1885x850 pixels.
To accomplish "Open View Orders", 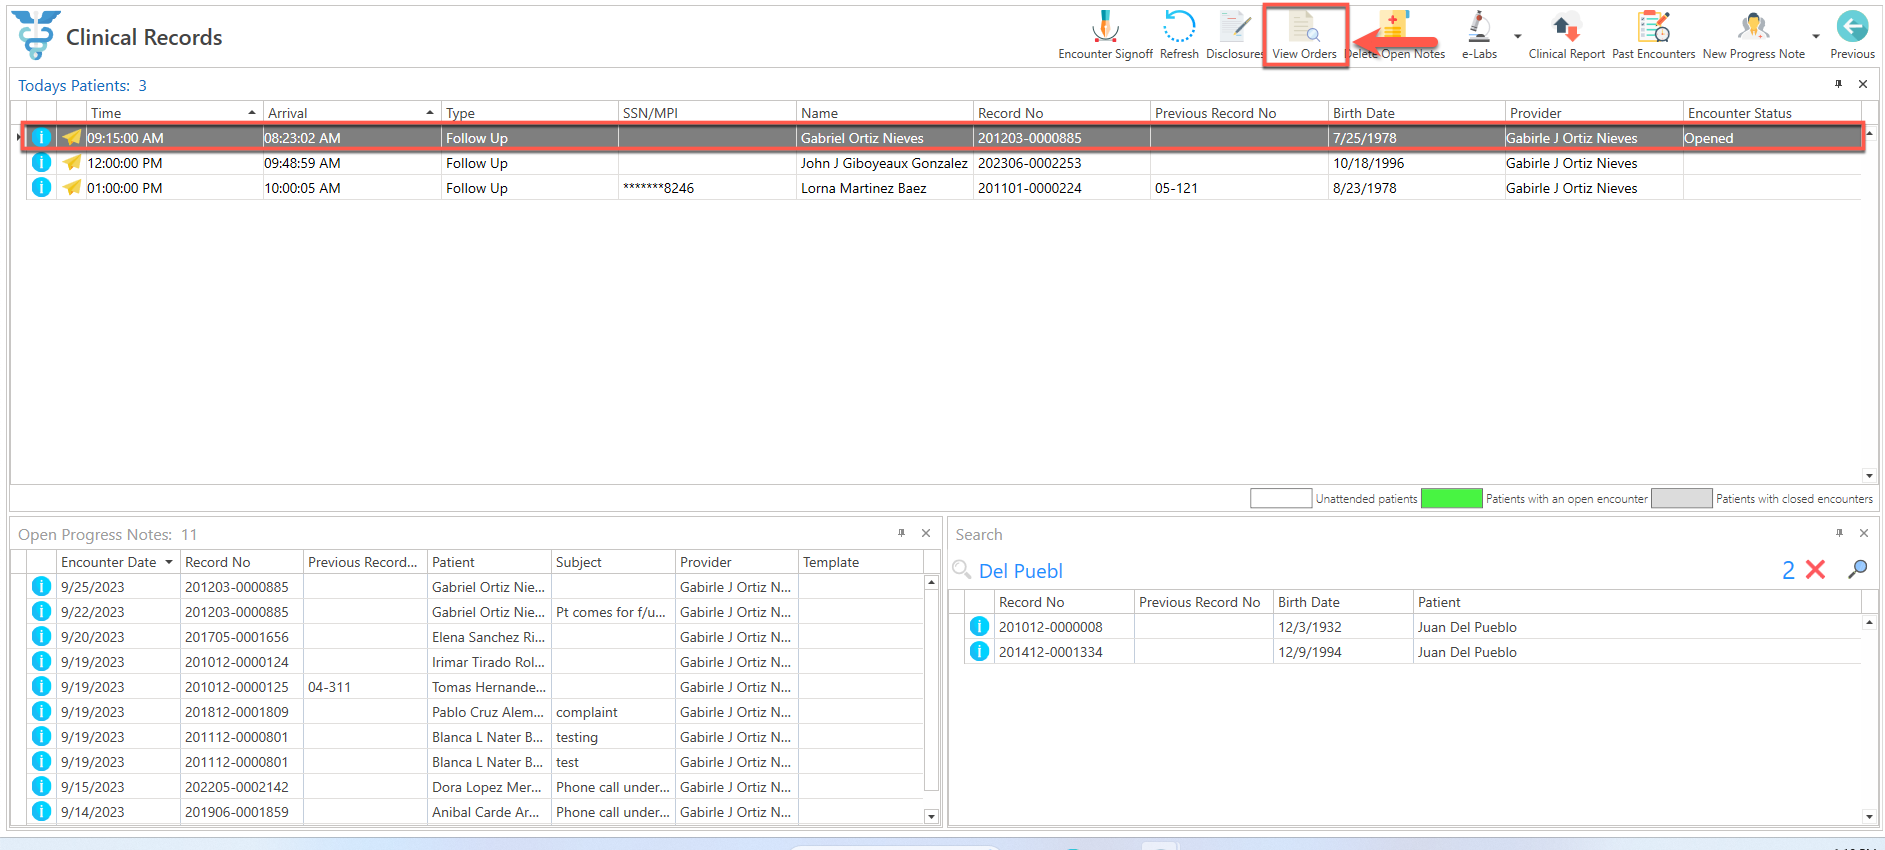I will coord(1304,35).
